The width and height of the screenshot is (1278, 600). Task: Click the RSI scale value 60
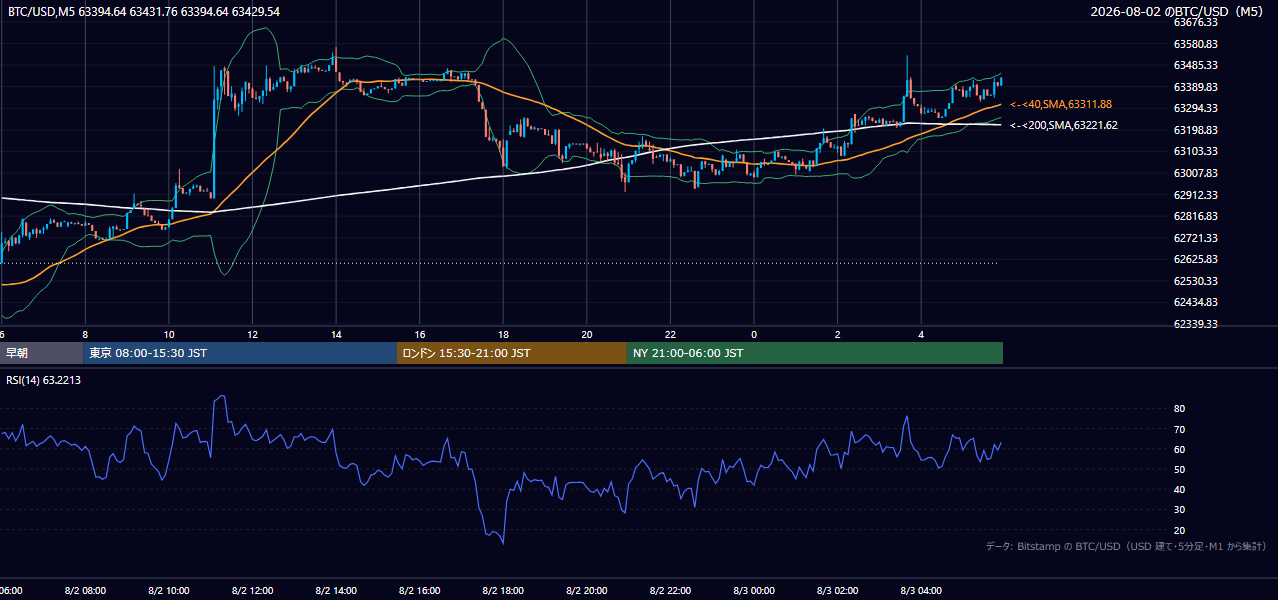(1179, 449)
